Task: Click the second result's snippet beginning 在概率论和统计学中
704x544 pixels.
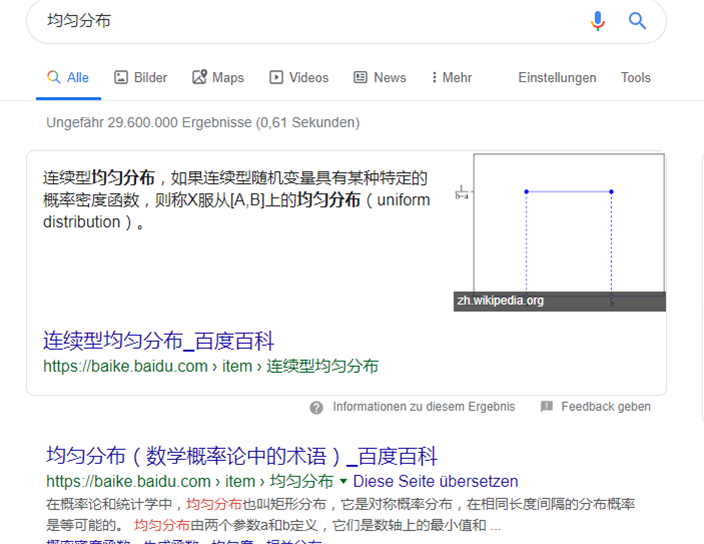Action: click(x=340, y=514)
